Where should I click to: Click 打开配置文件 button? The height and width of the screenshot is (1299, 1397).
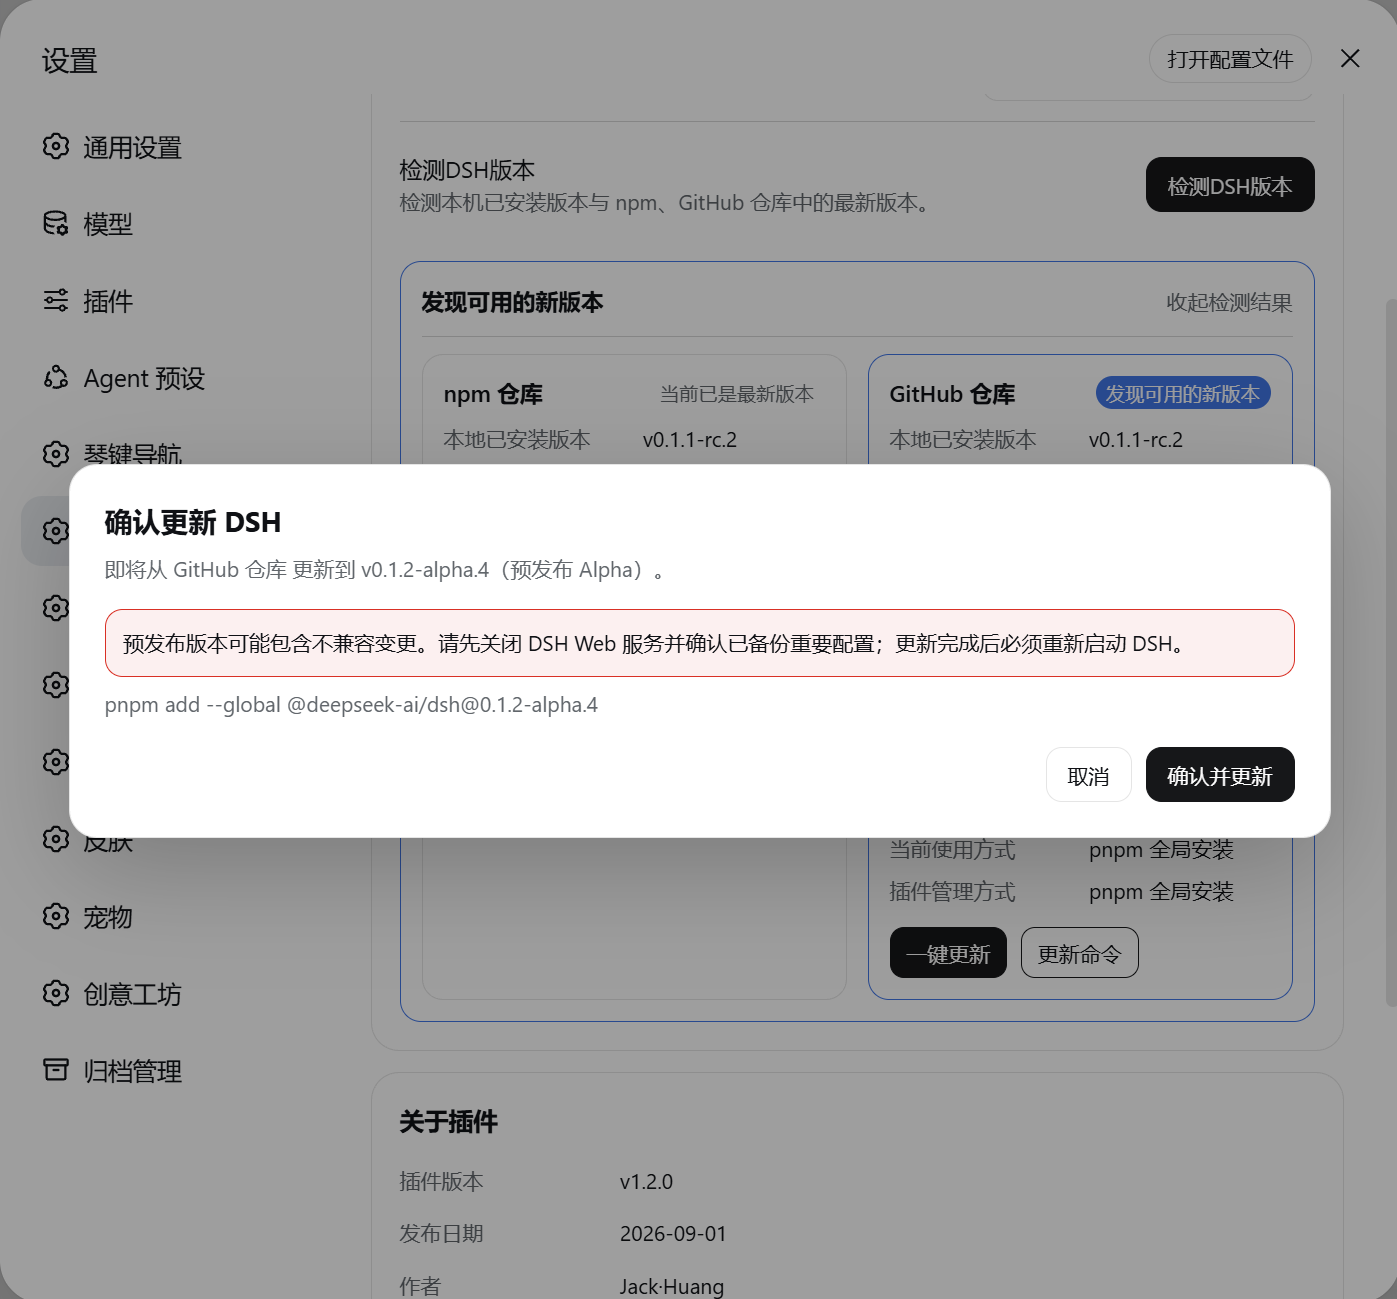[x=1230, y=59]
